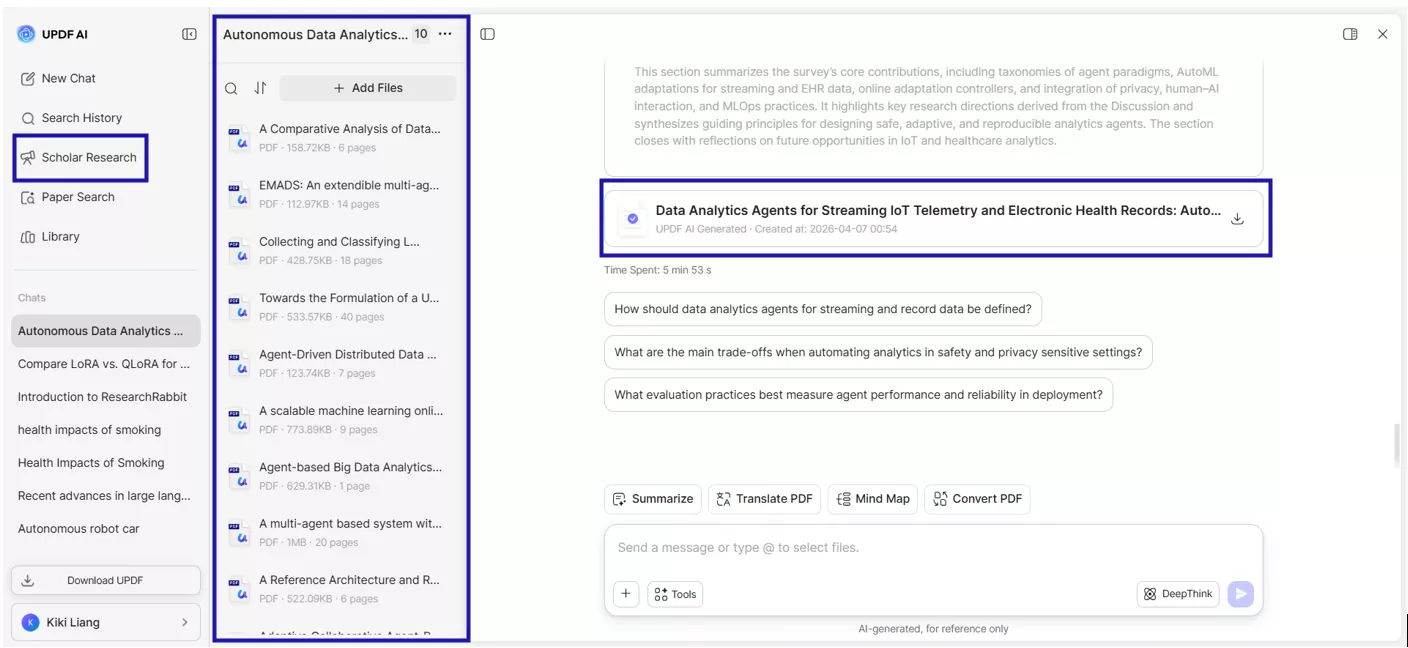Click the Mind Map button

pos(873,499)
